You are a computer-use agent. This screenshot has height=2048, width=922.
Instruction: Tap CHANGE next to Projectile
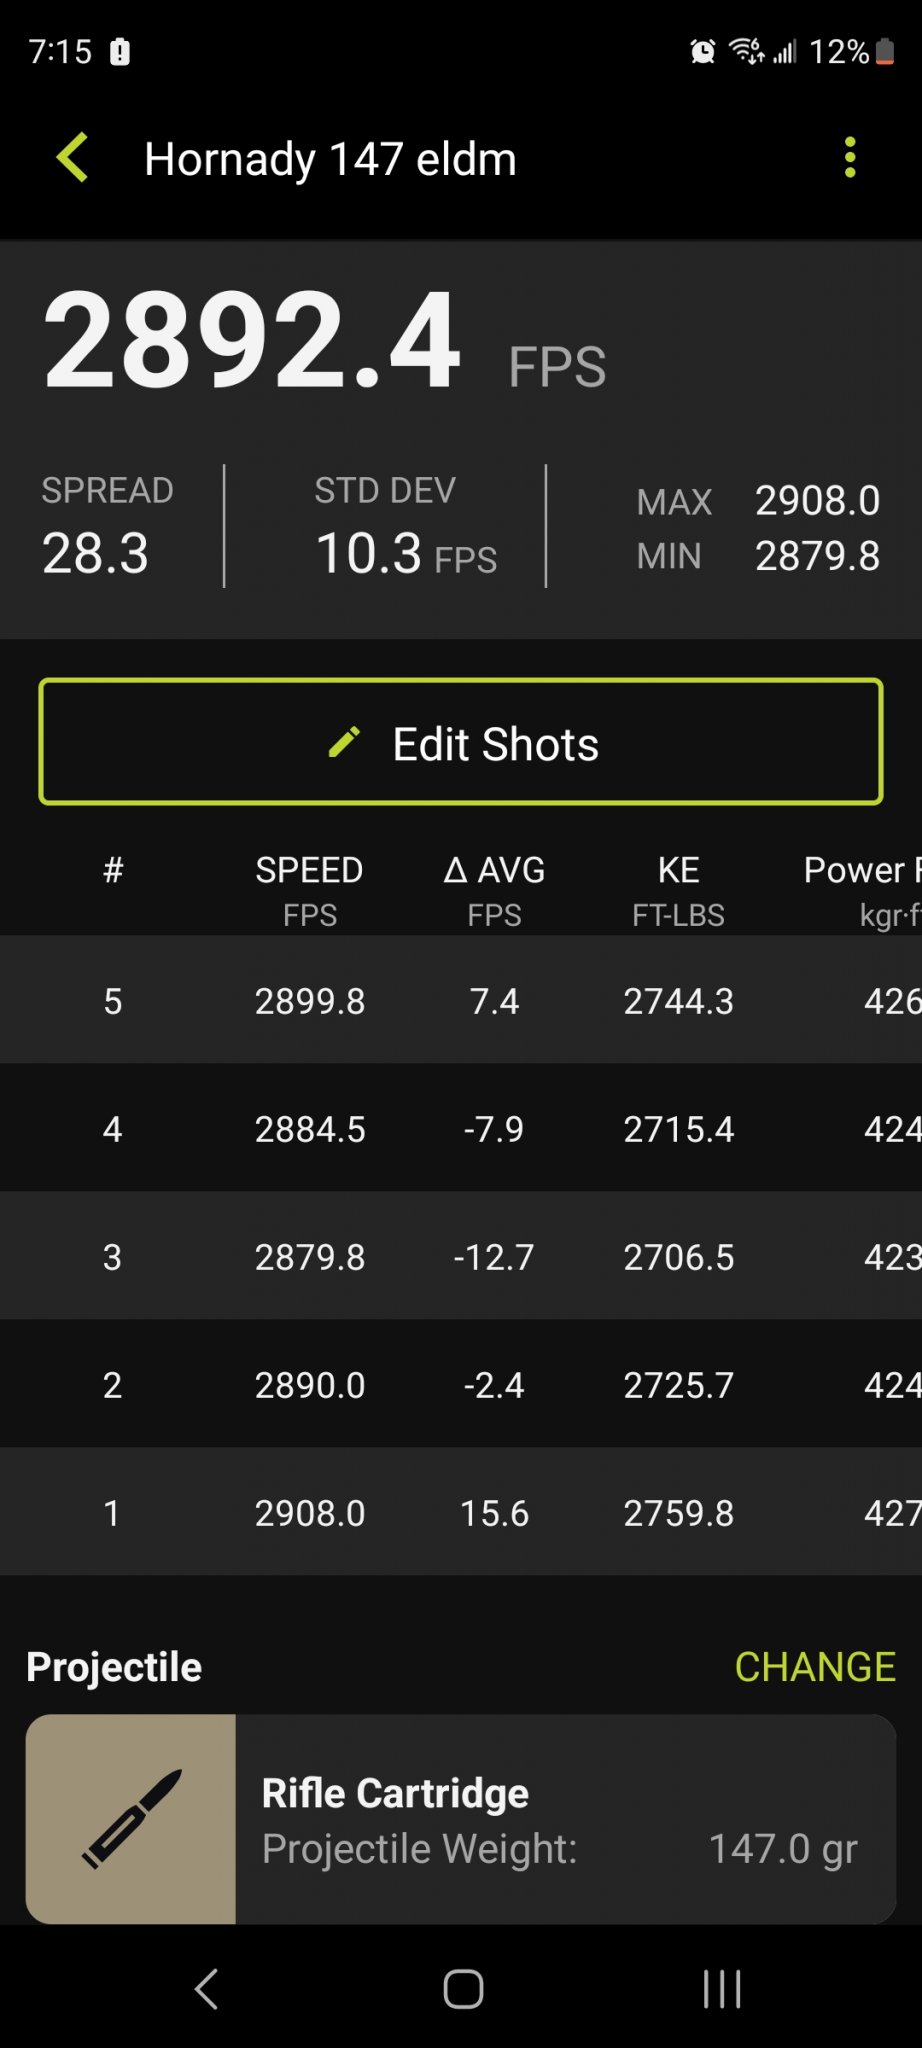pos(815,1667)
